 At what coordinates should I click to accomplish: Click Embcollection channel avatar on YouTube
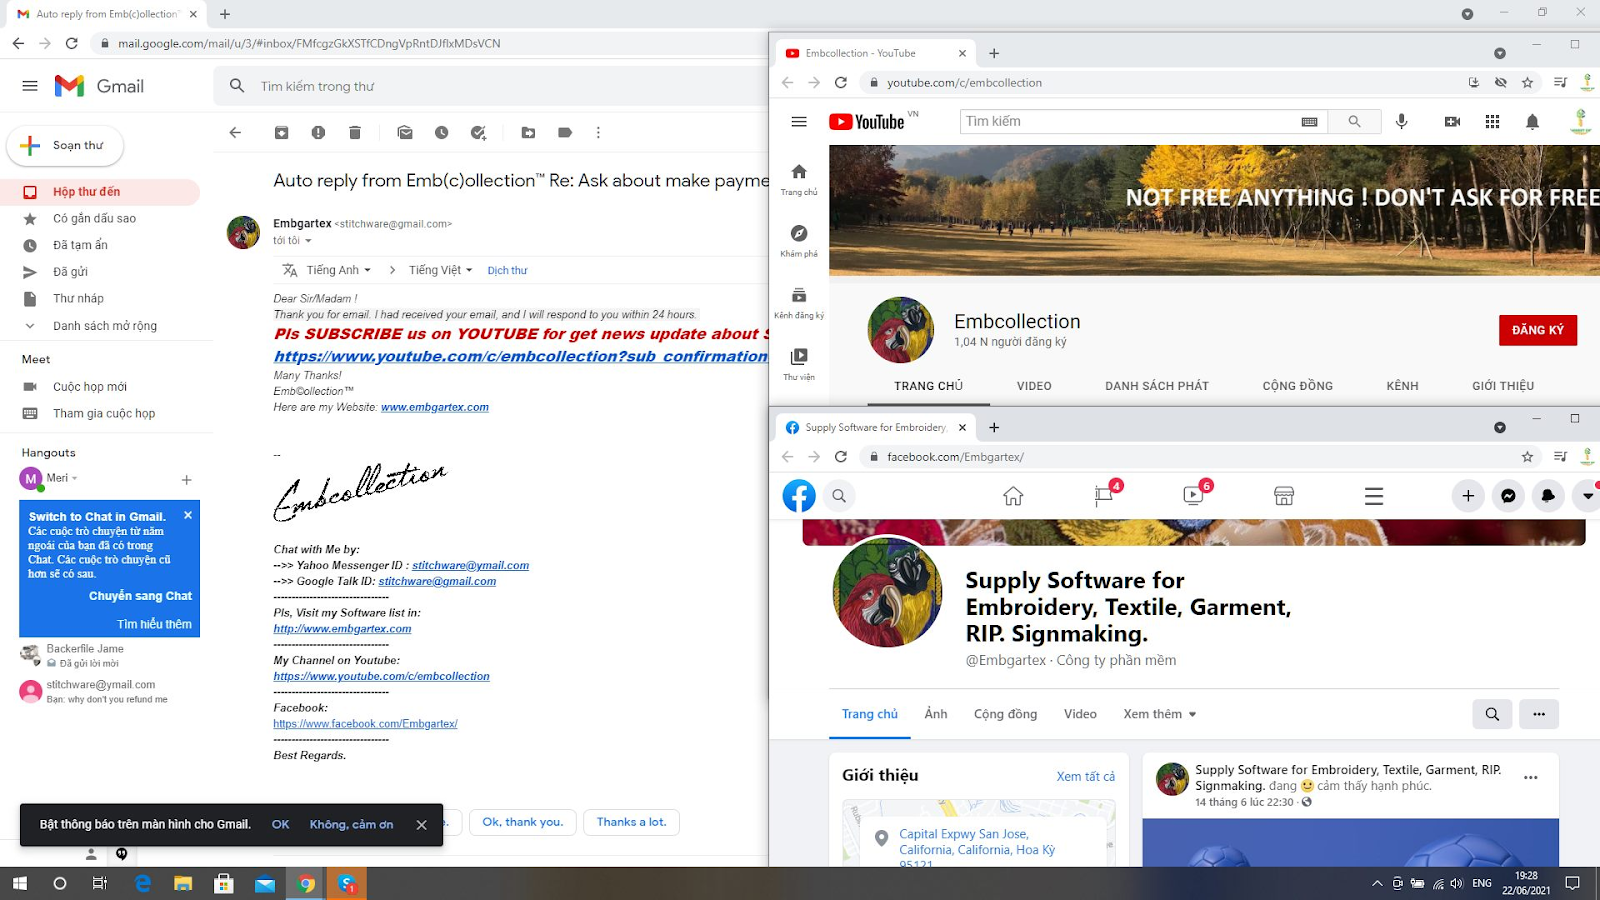tap(900, 330)
